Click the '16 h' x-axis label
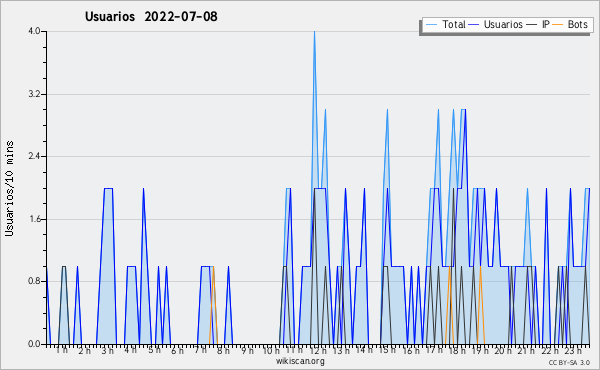 (x=411, y=351)
